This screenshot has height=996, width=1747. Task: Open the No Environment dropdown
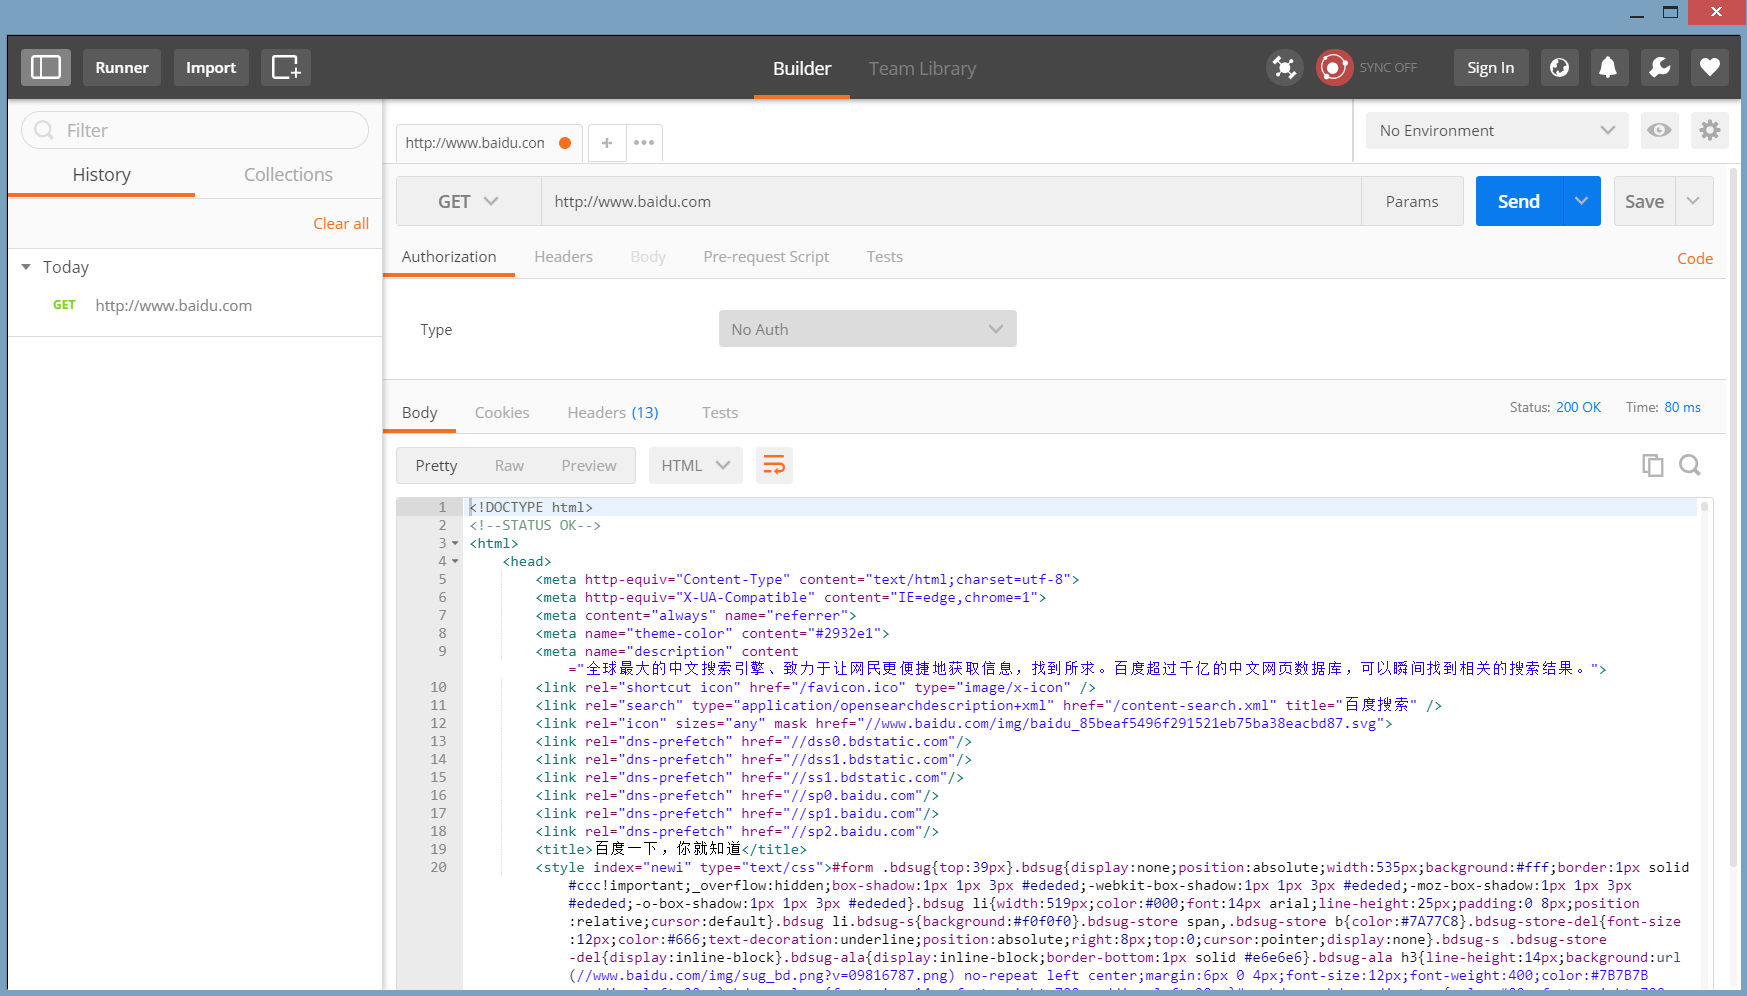(x=1497, y=130)
